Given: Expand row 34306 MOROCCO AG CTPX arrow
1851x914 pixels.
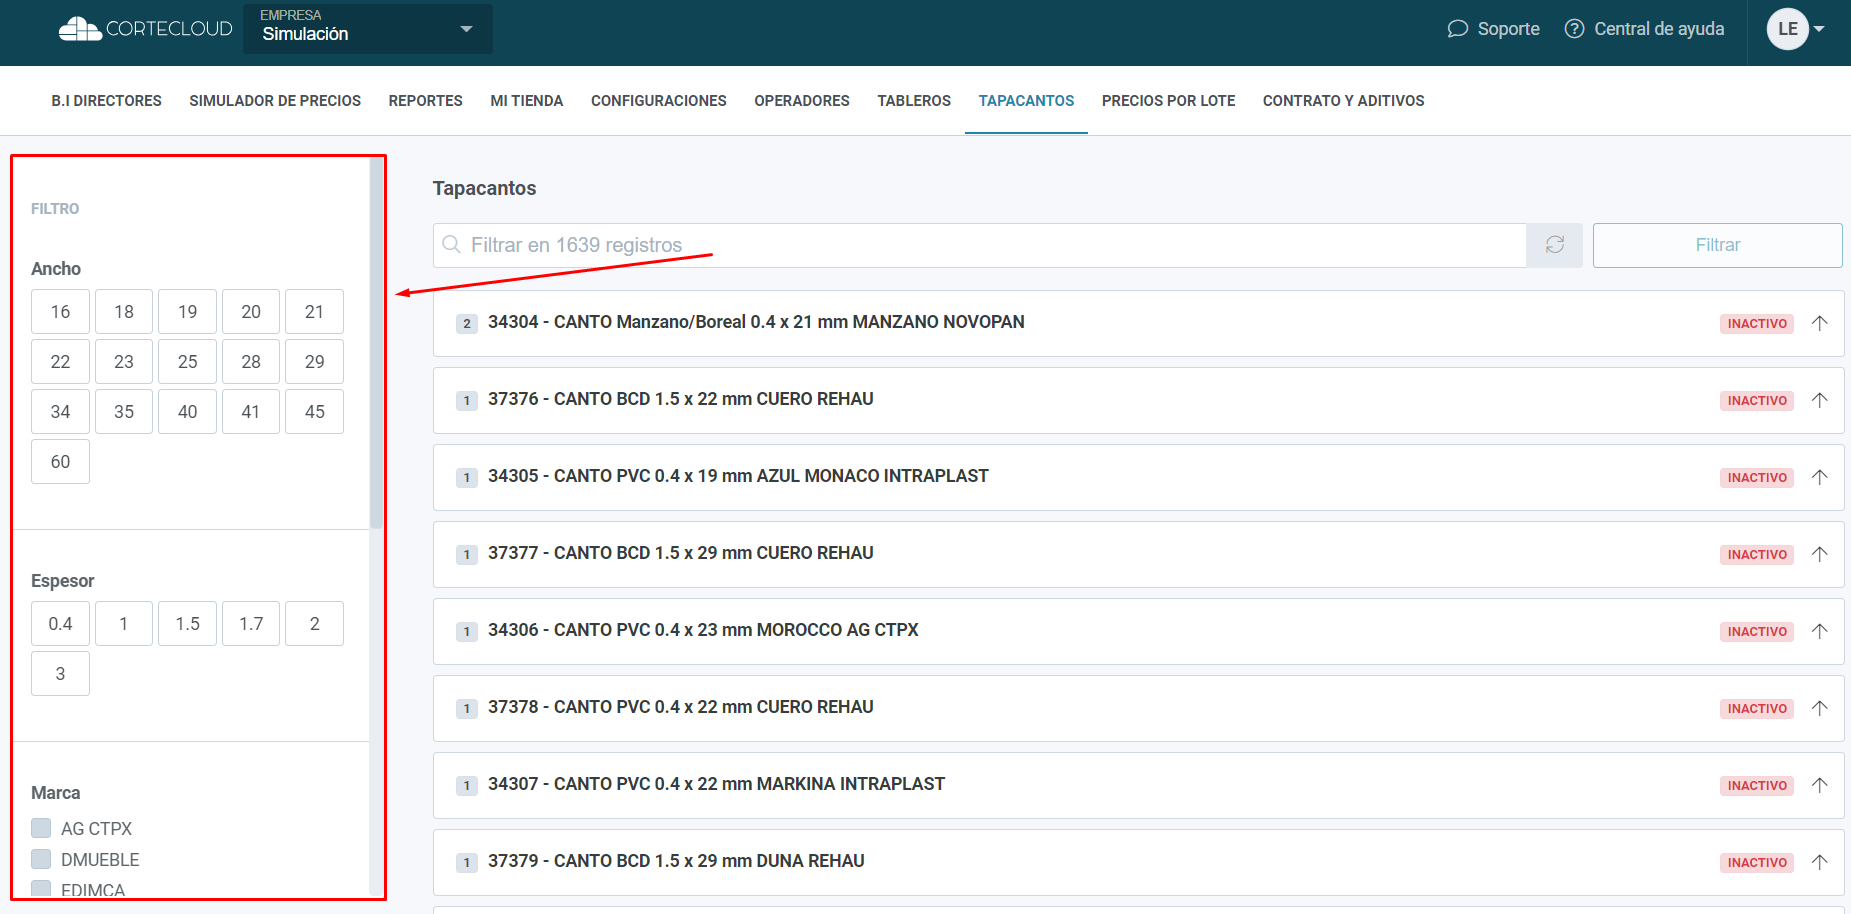Looking at the screenshot, I should 1820,631.
